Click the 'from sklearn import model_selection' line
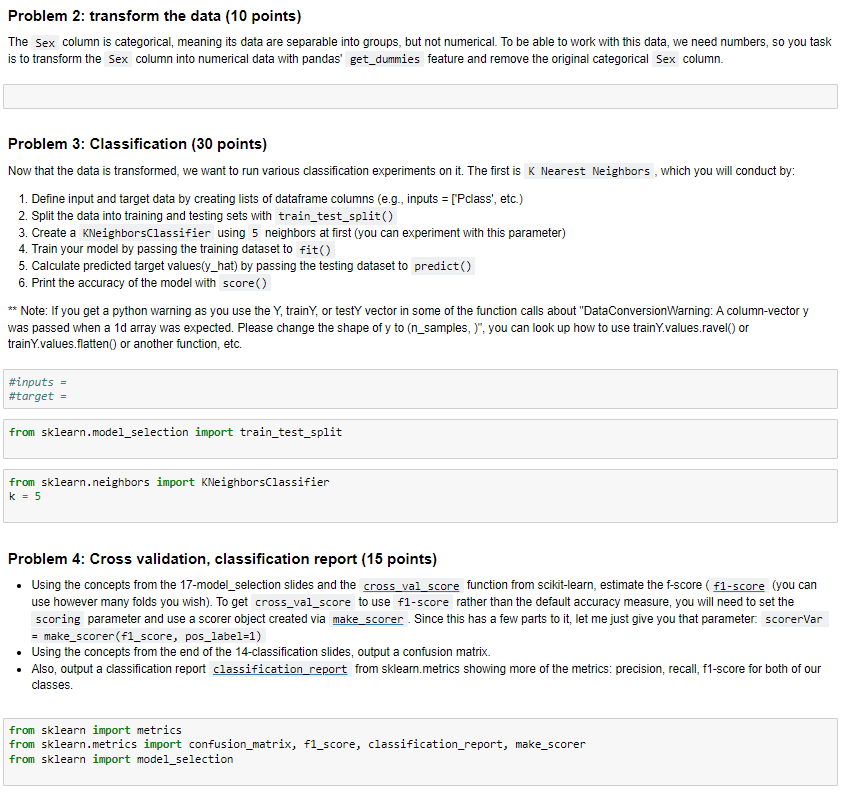This screenshot has width=847, height=793. 121,759
